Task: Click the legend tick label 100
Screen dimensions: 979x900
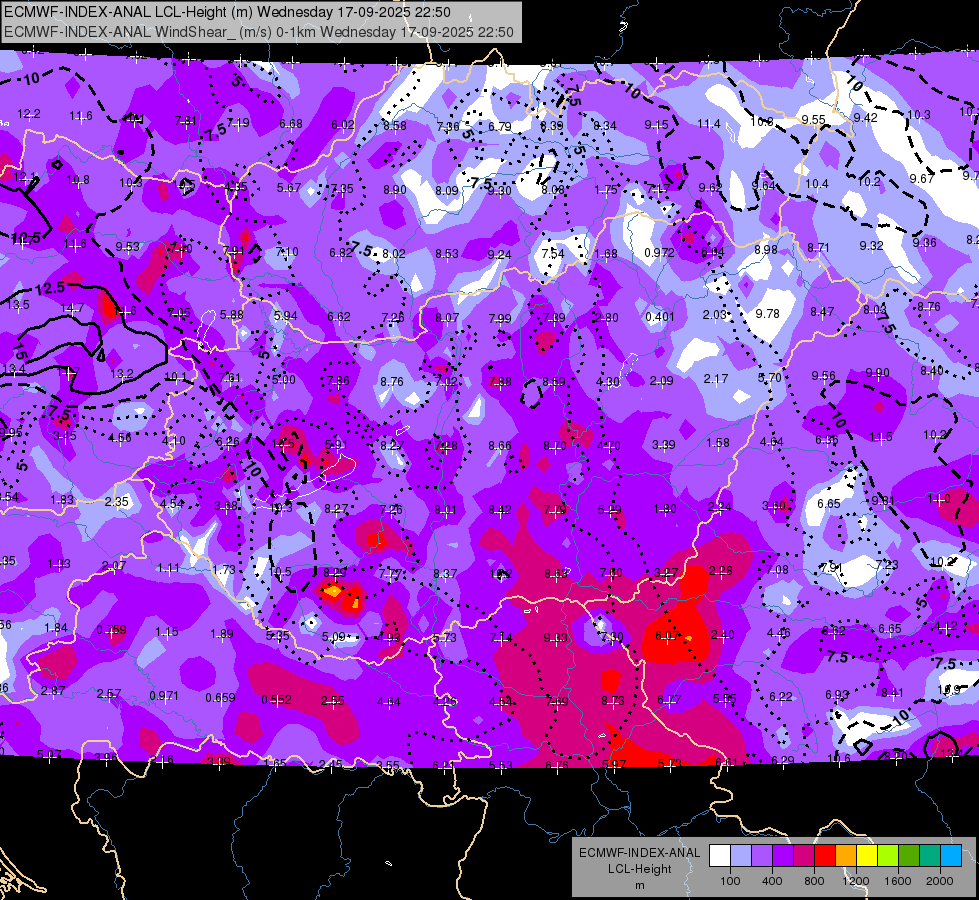Action: click(730, 881)
